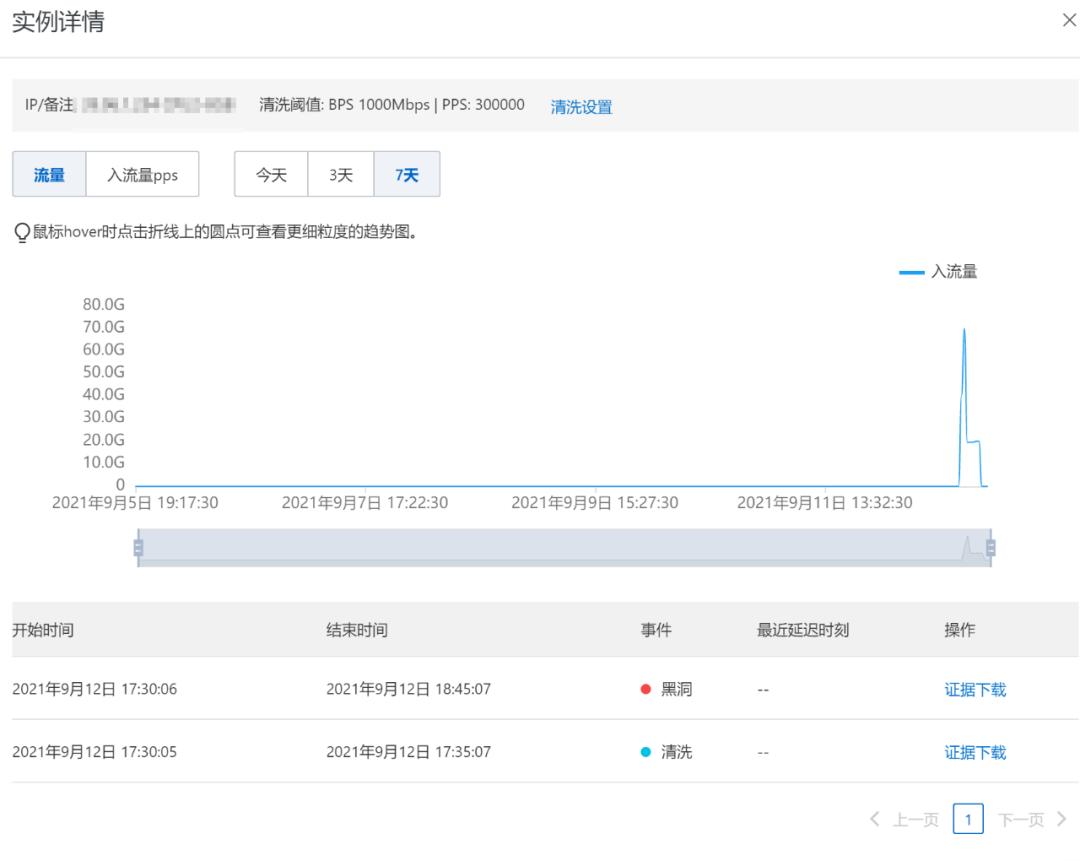Click 证据下载 for the 黑洞 event
1080x861 pixels.
[x=975, y=689]
